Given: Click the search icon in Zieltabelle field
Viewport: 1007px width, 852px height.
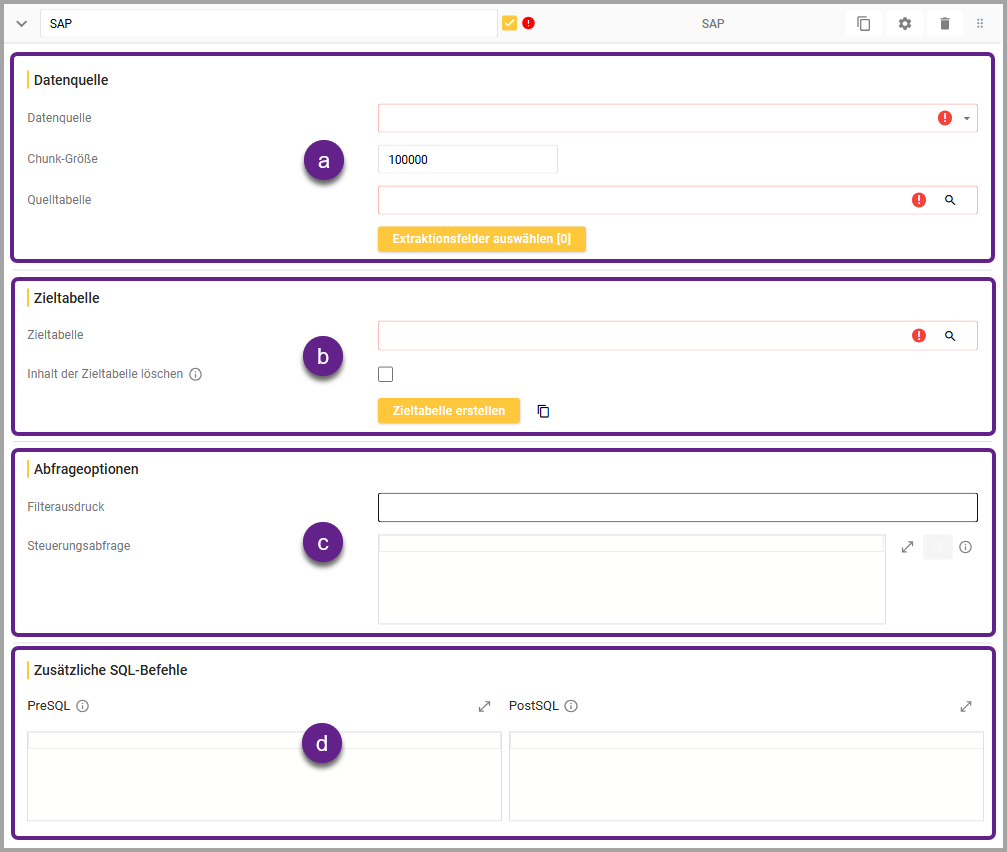Looking at the screenshot, I should tap(950, 336).
